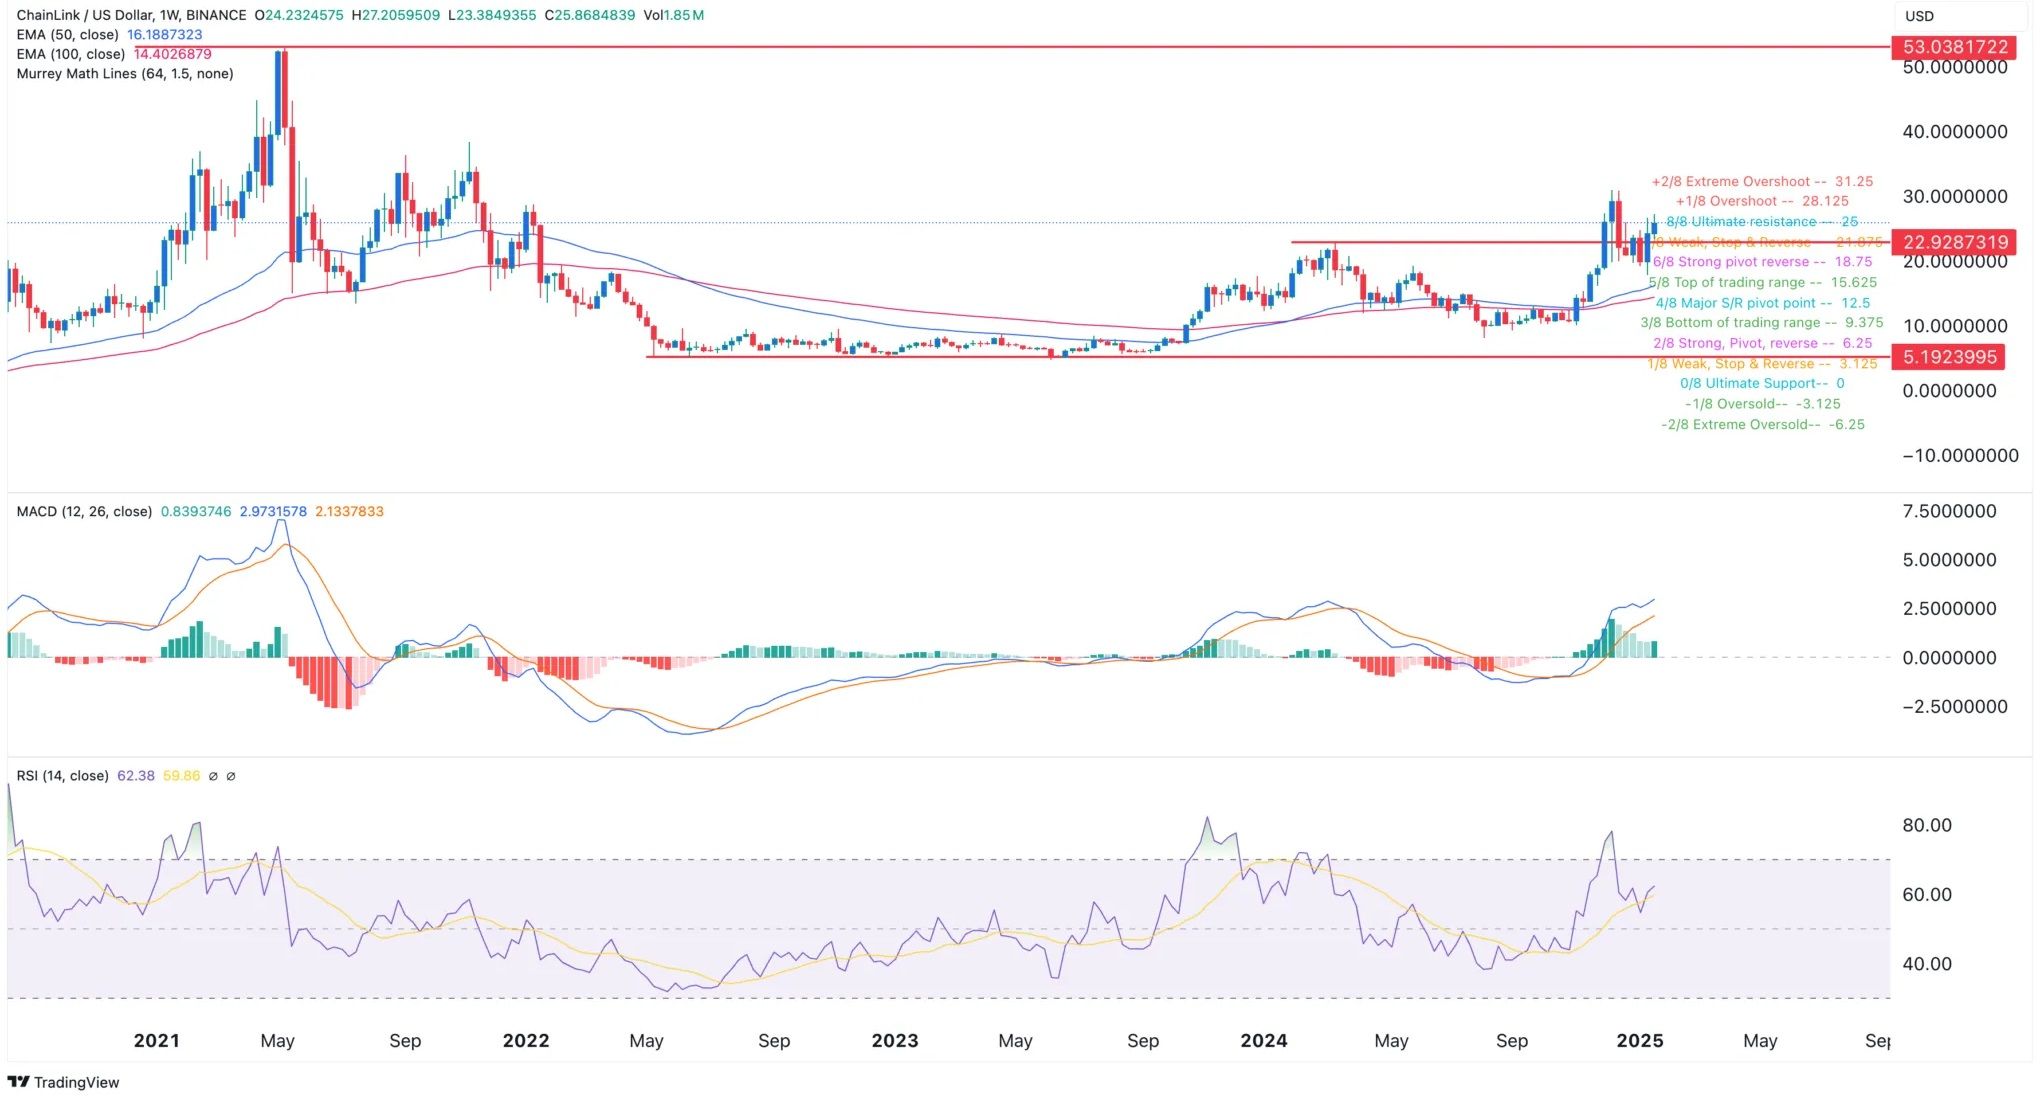Click the open value O24.2324575
Screen dimensions: 2044x1102
299,15
